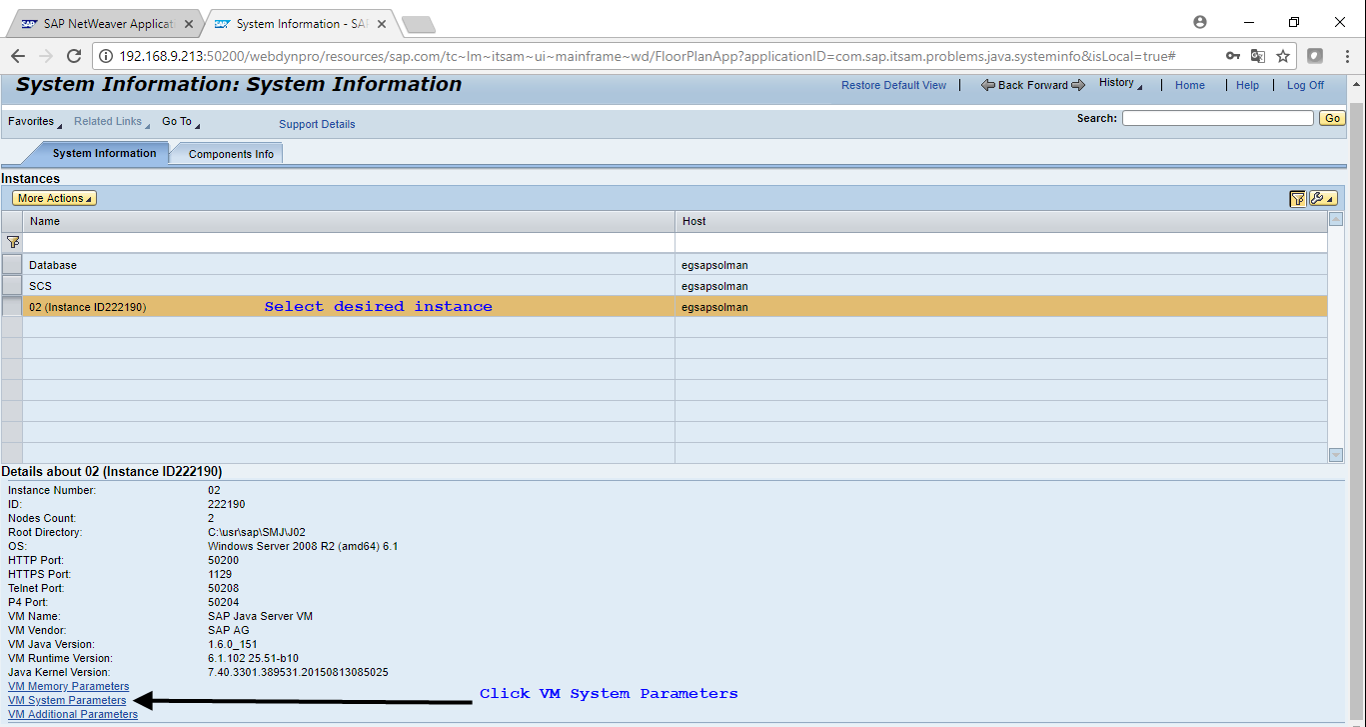1366x727 pixels.
Task: Reload the page with refresh icon
Action: tap(74, 56)
